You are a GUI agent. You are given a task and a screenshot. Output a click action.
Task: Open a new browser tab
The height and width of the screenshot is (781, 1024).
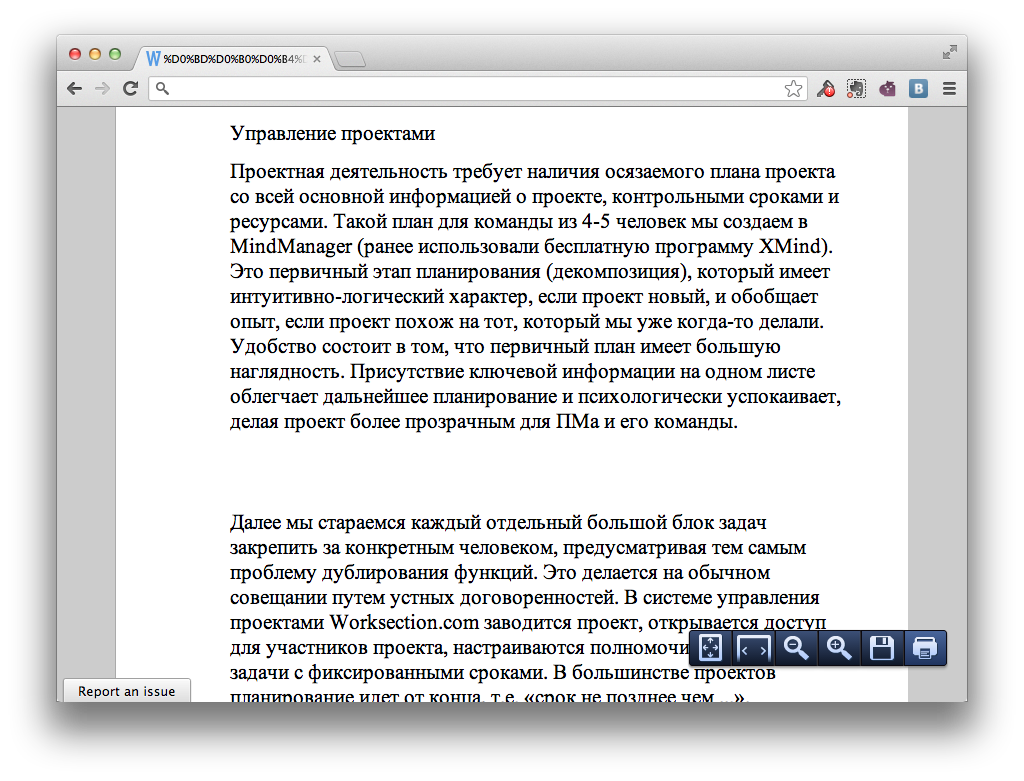tap(349, 58)
